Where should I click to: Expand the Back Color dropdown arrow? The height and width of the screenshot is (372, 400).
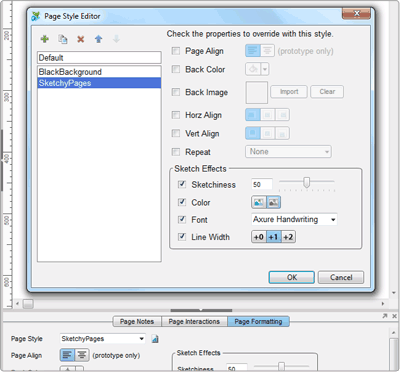265,69
